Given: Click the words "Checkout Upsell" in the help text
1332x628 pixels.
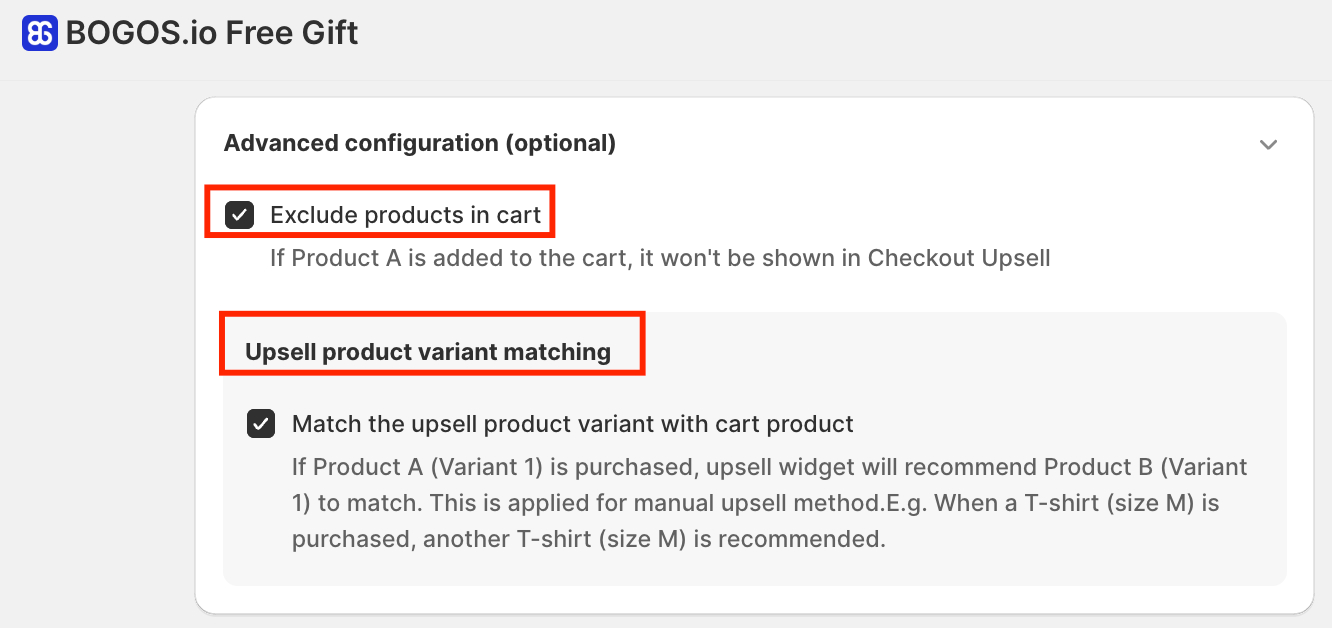Looking at the screenshot, I should (958, 258).
